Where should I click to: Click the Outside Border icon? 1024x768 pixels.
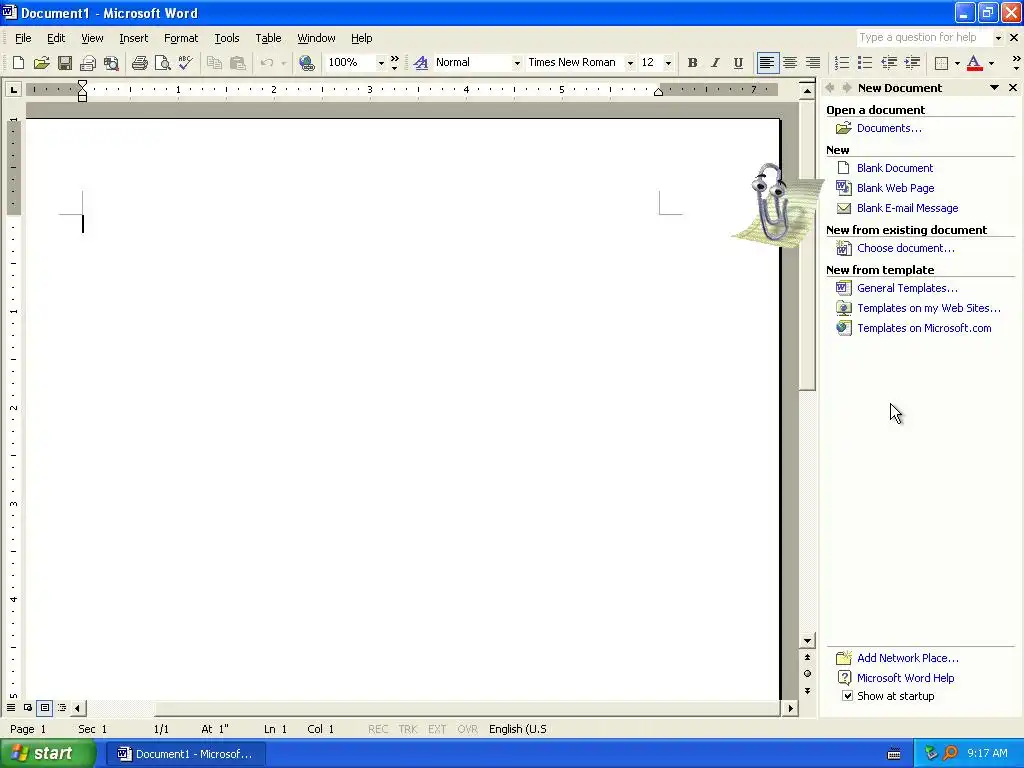(x=941, y=63)
